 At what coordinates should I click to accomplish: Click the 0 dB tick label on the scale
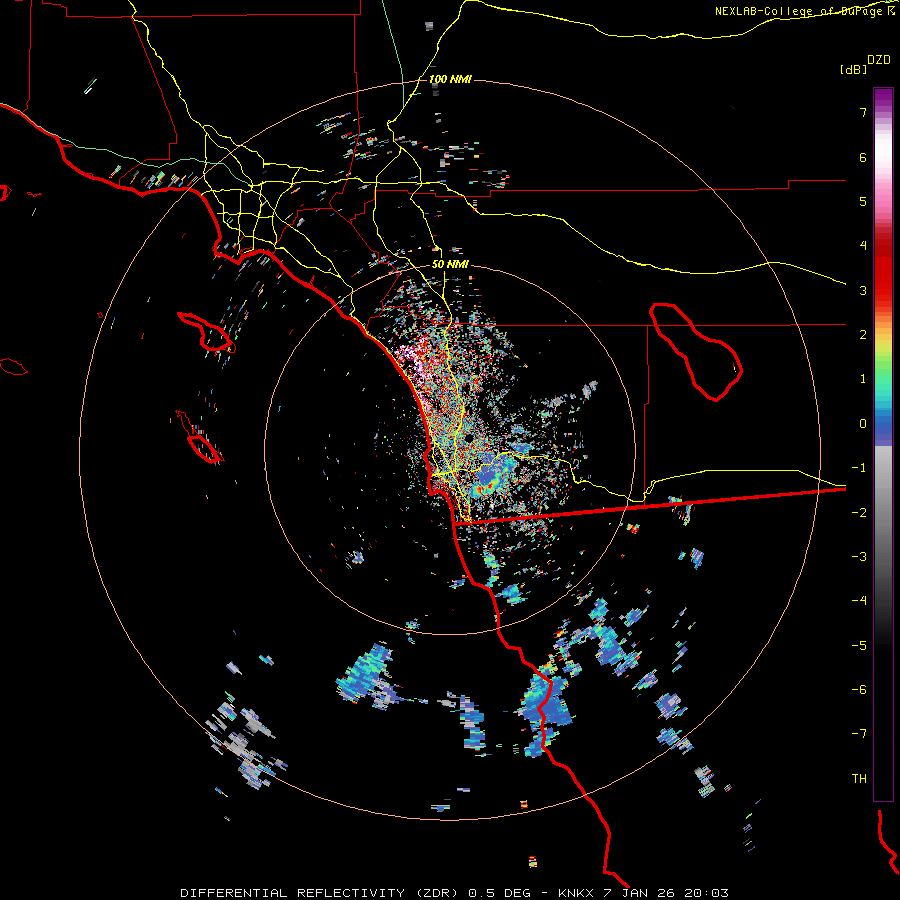coord(863,424)
